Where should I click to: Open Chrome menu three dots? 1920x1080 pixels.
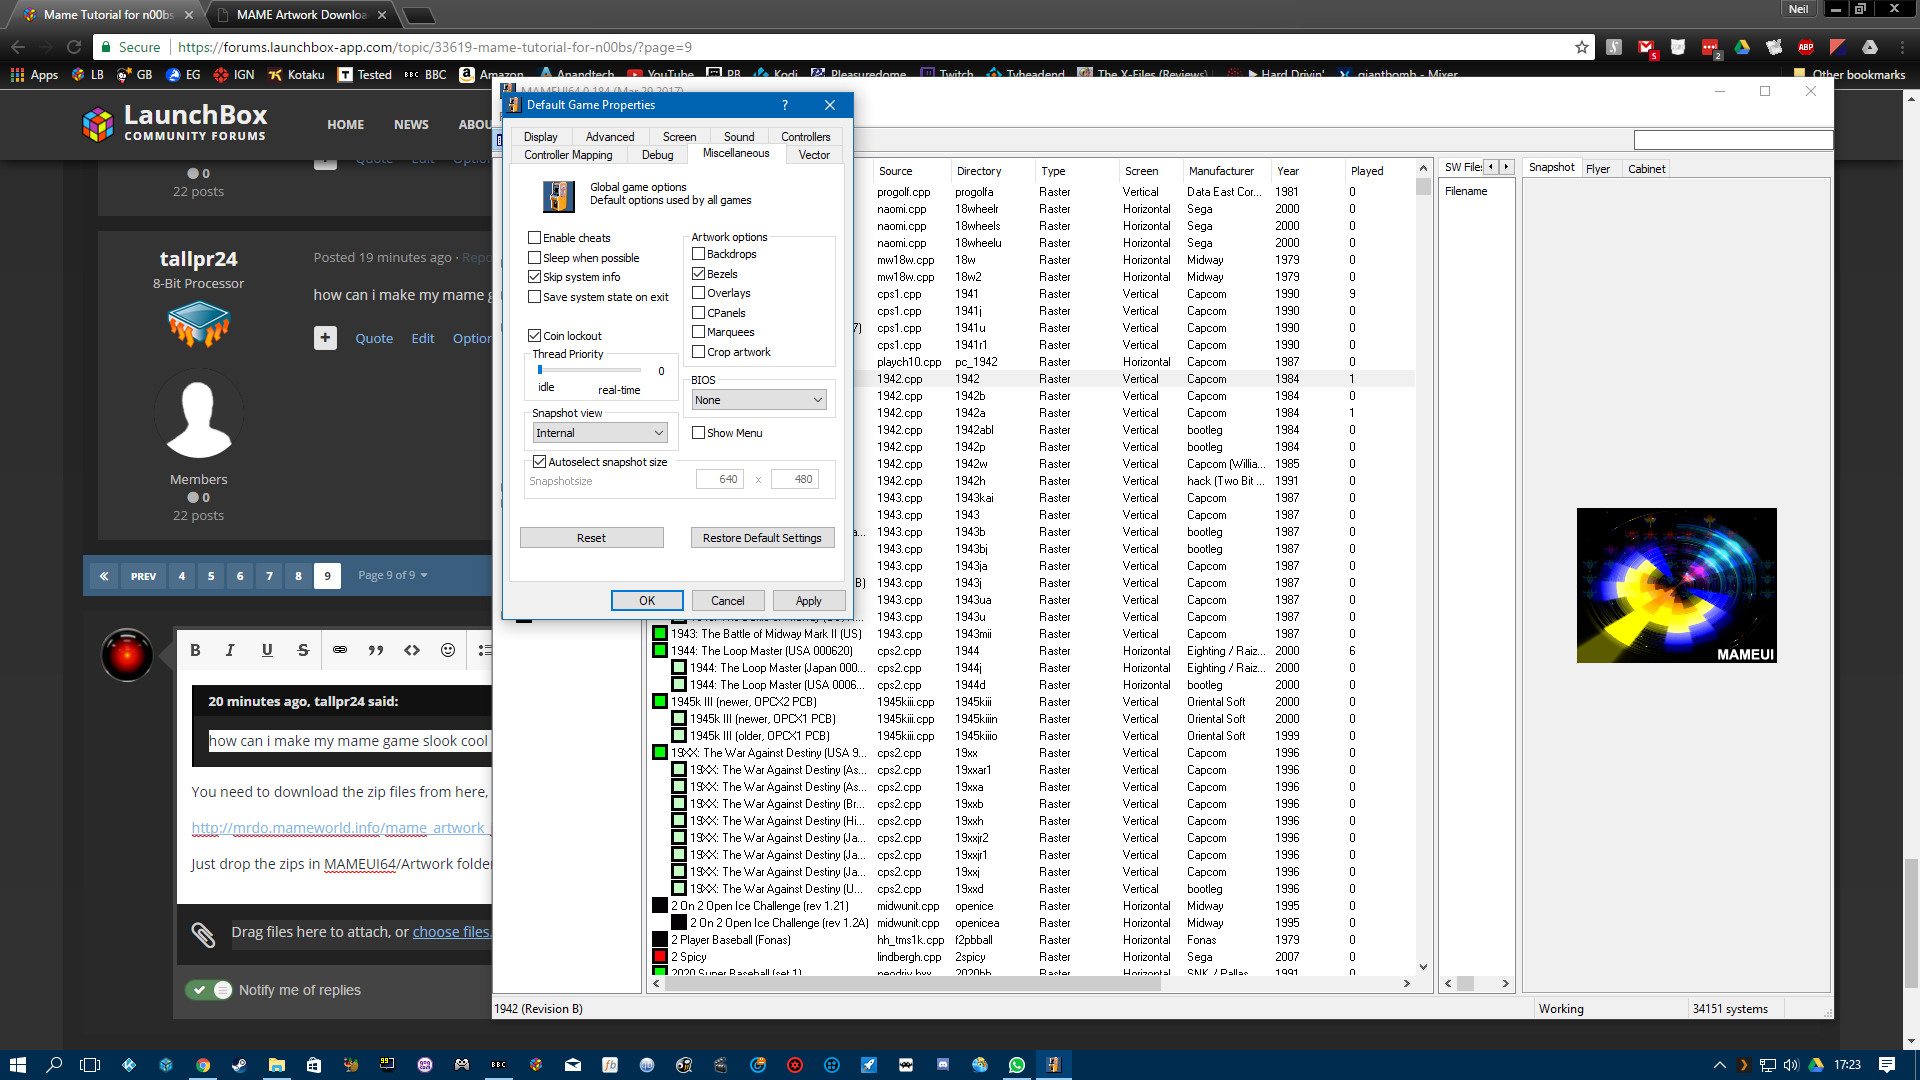pos(1902,47)
